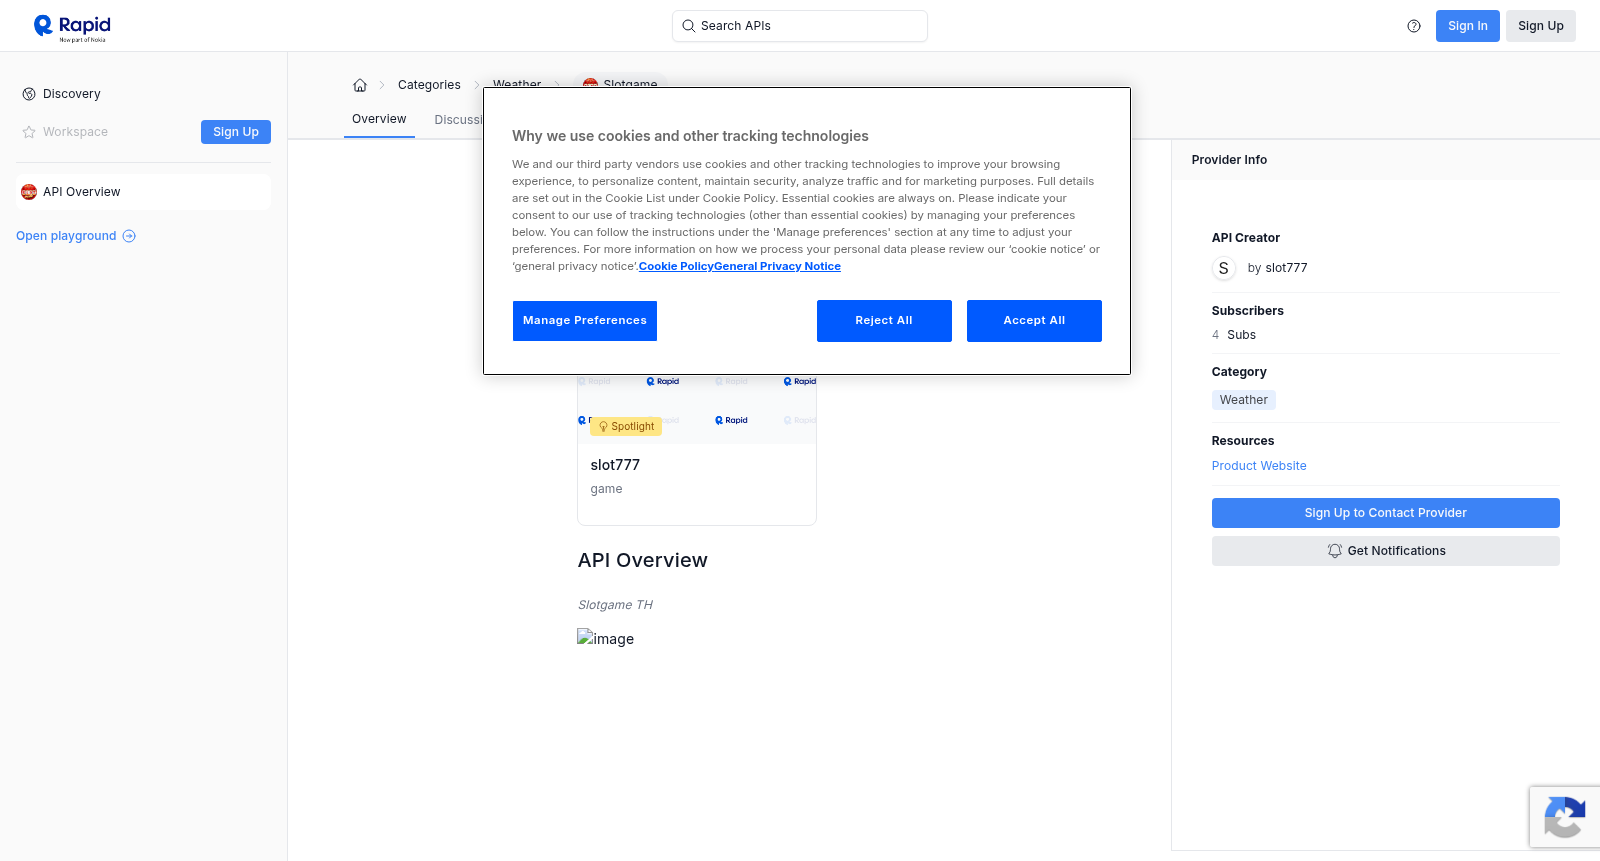Open the Categories breadcrumb
The width and height of the screenshot is (1600, 861).
click(429, 85)
